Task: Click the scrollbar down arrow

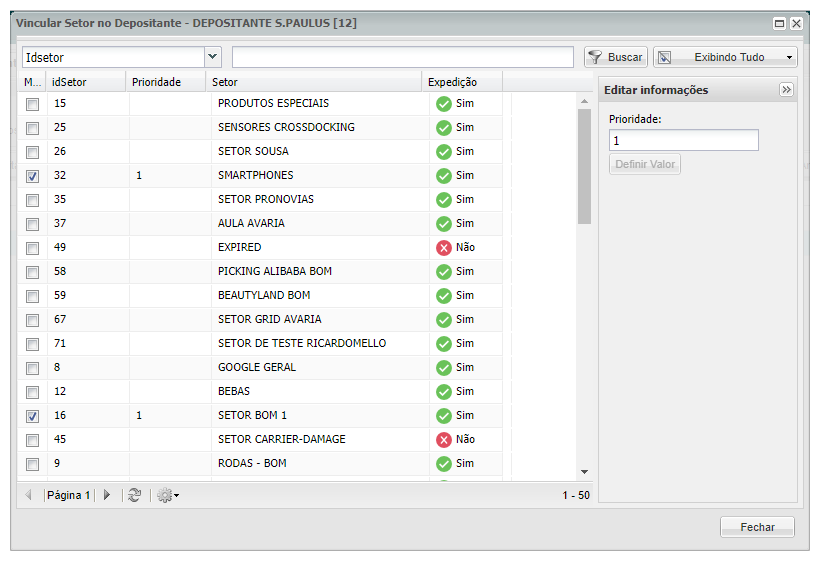Action: (584, 472)
